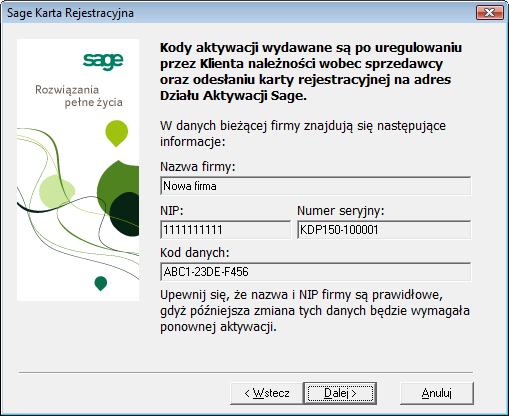
Task: Click the Kod danych field ABC1-23DE-F456
Action: click(x=315, y=272)
